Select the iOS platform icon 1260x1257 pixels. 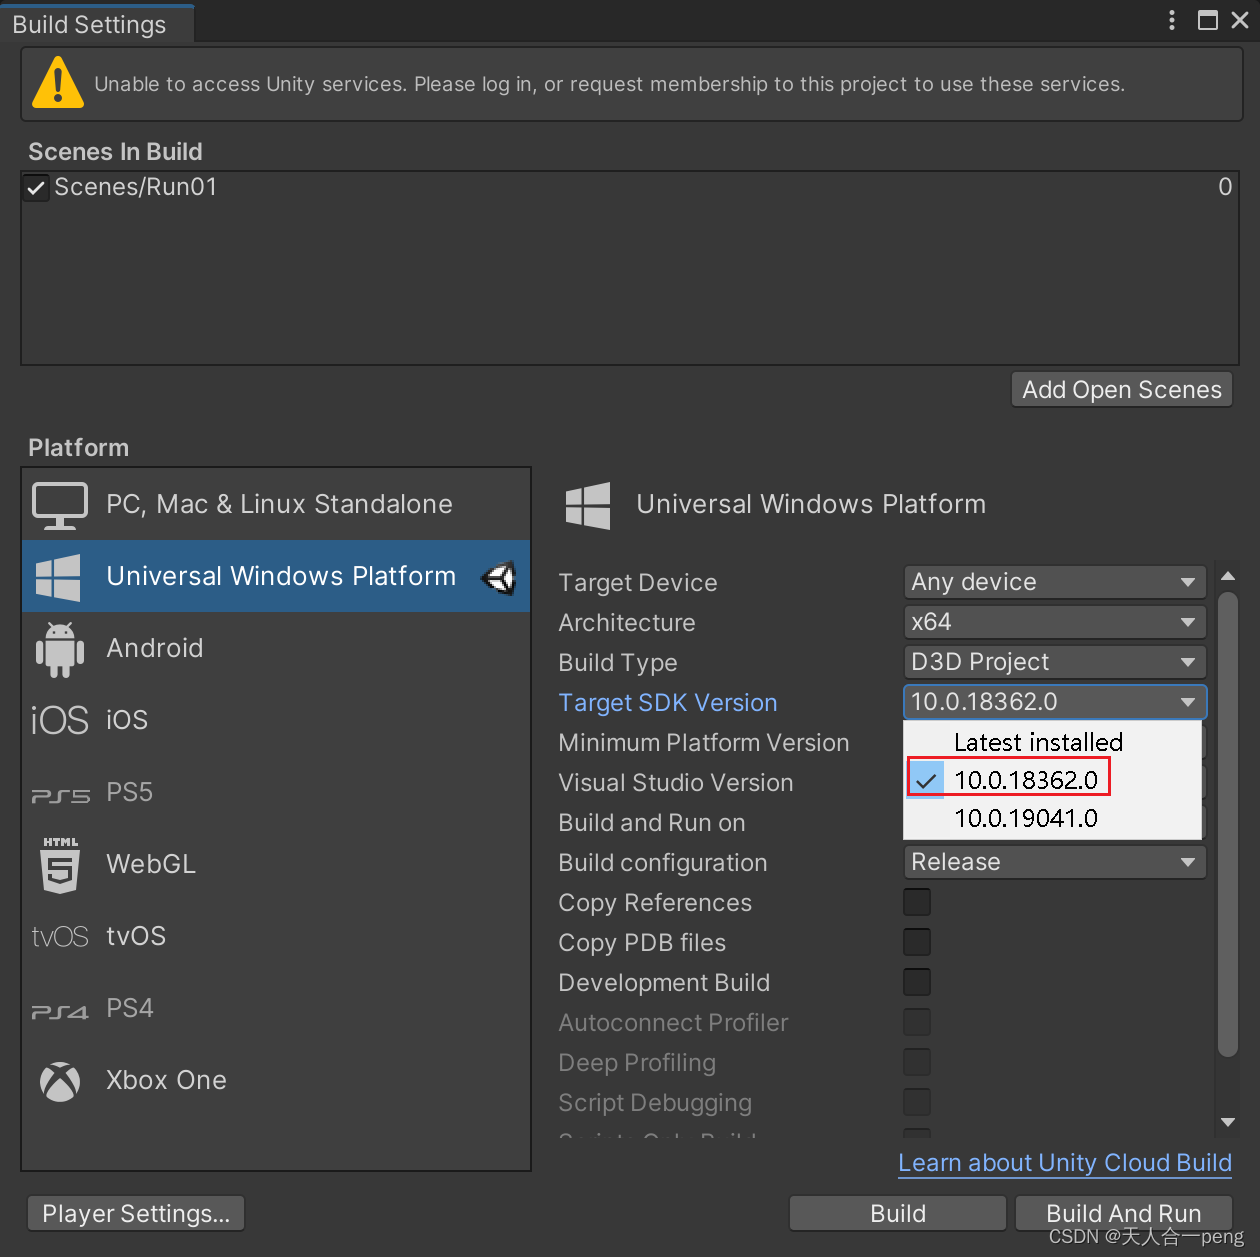pos(59,719)
